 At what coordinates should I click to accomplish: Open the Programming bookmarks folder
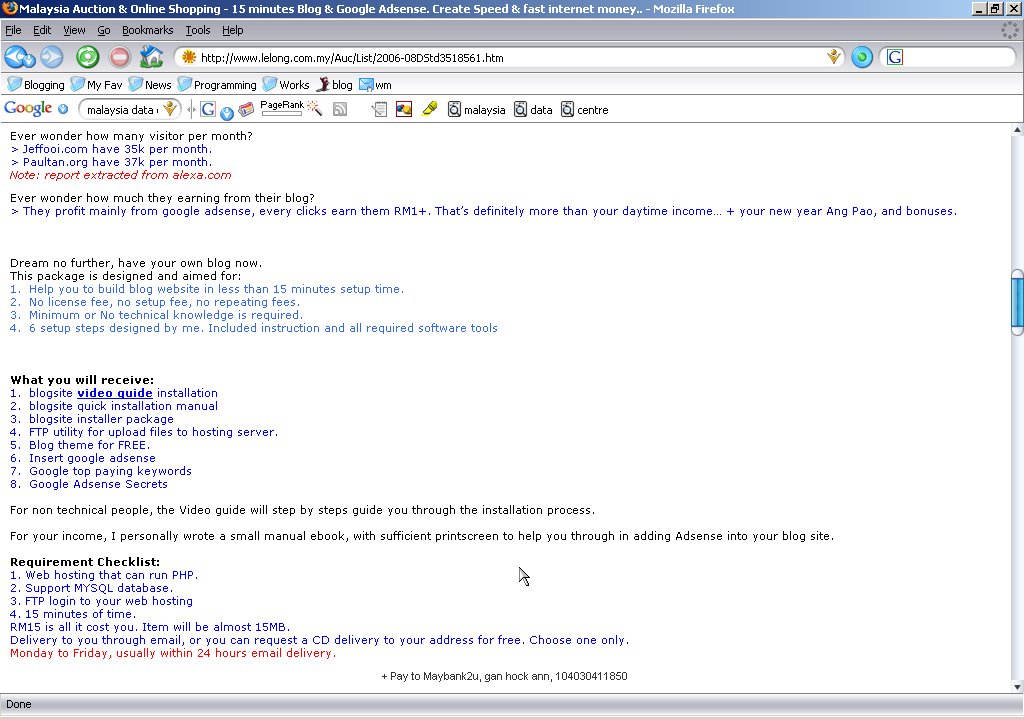(217, 85)
